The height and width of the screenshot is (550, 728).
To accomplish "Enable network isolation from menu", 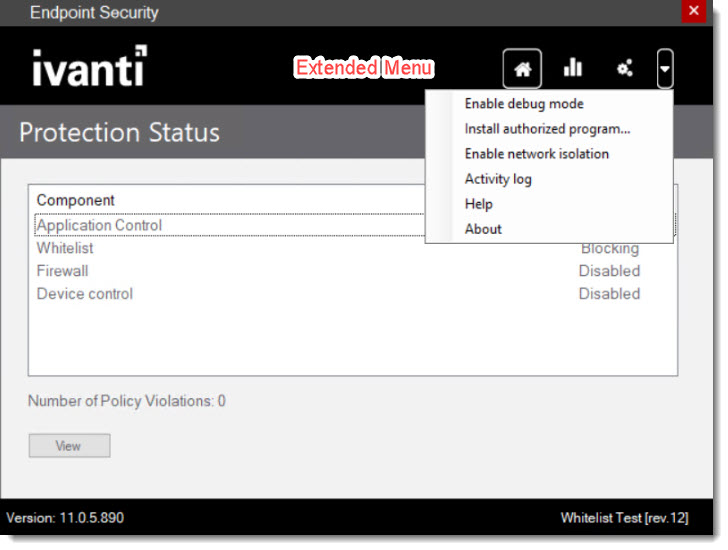I will [536, 154].
